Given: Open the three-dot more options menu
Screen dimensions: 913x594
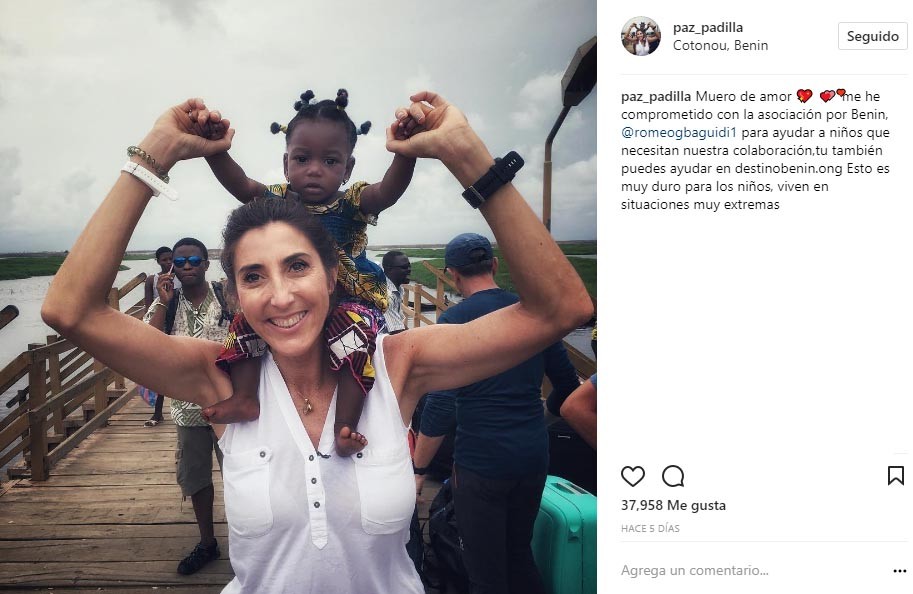Looking at the screenshot, I should [899, 571].
